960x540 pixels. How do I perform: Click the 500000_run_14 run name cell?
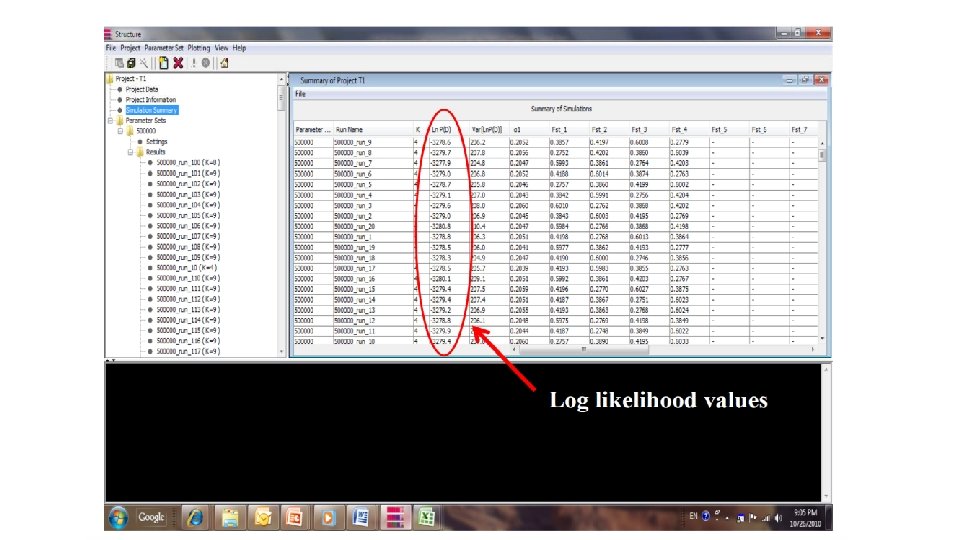[373, 300]
